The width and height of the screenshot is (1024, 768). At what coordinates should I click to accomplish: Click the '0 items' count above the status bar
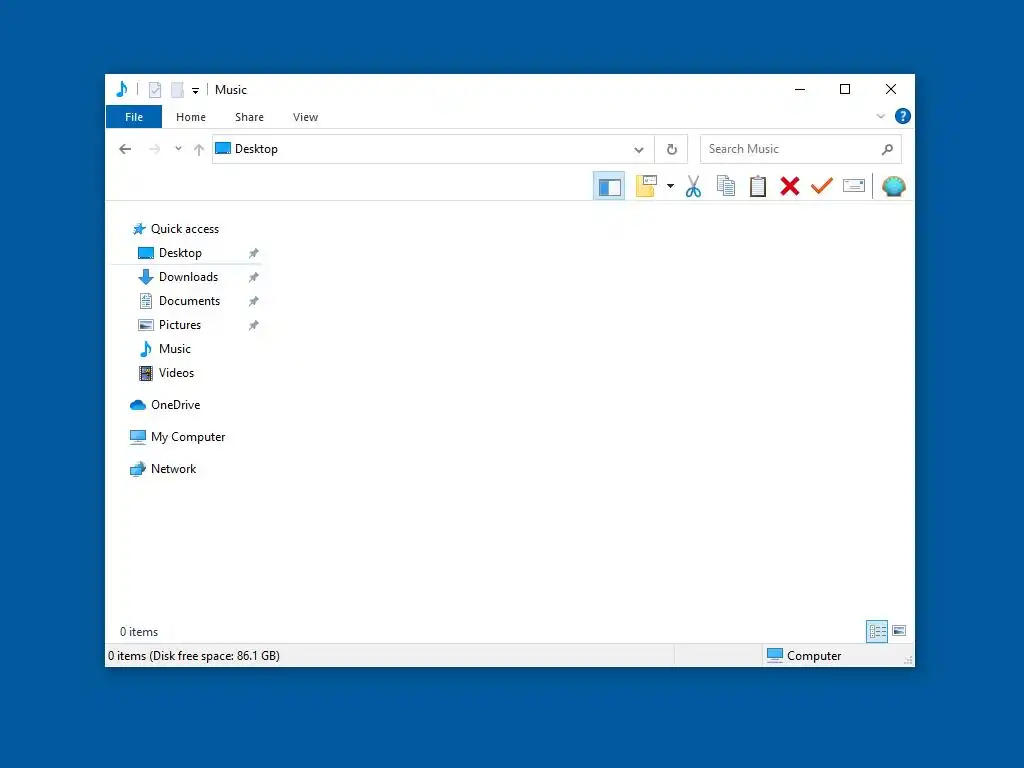click(x=138, y=632)
